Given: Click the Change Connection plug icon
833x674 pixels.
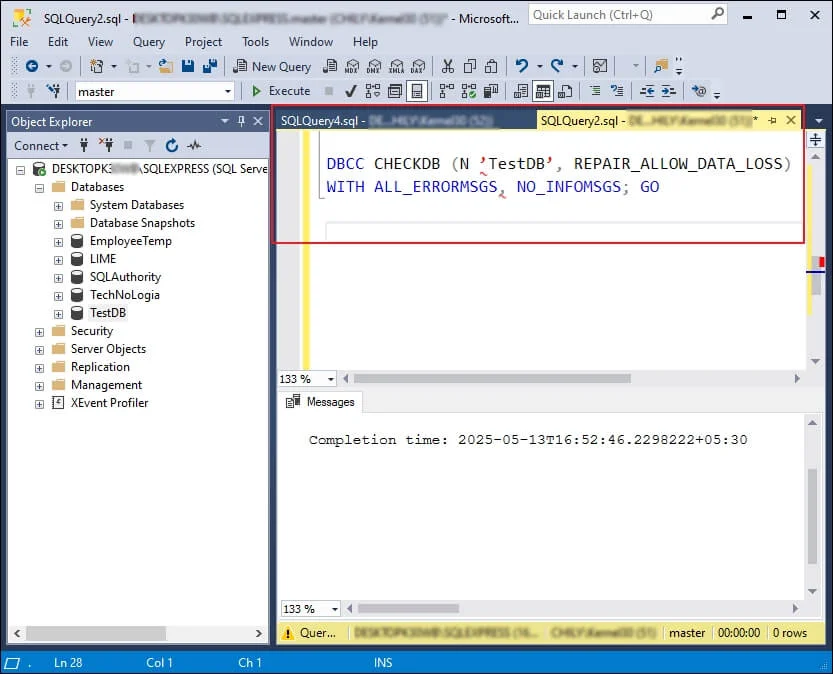Looking at the screenshot, I should [x=53, y=91].
